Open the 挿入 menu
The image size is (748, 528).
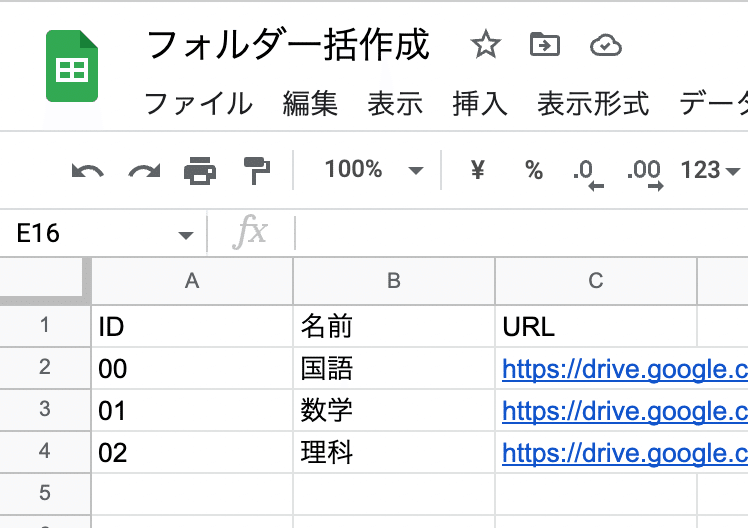coord(480,104)
